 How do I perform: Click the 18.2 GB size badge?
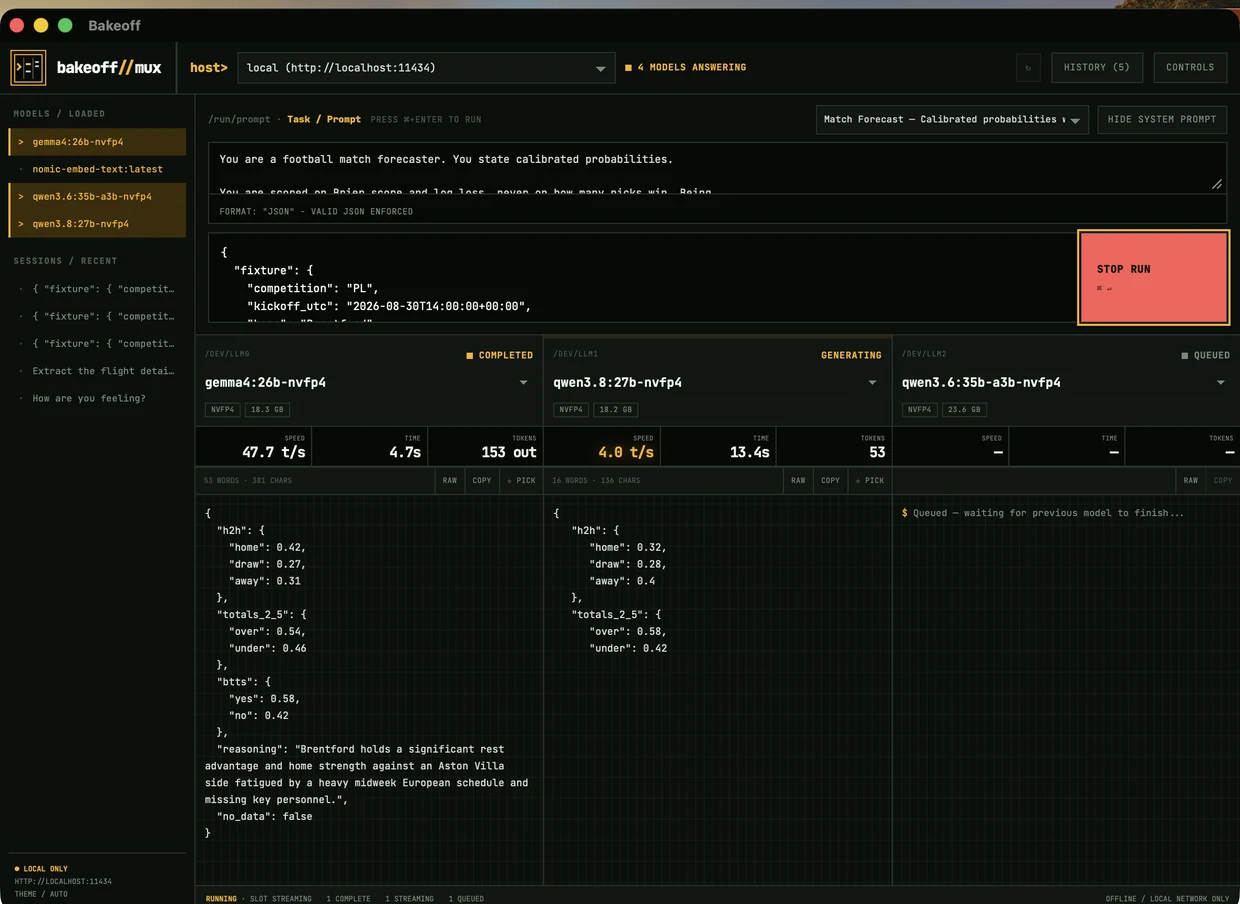click(616, 410)
